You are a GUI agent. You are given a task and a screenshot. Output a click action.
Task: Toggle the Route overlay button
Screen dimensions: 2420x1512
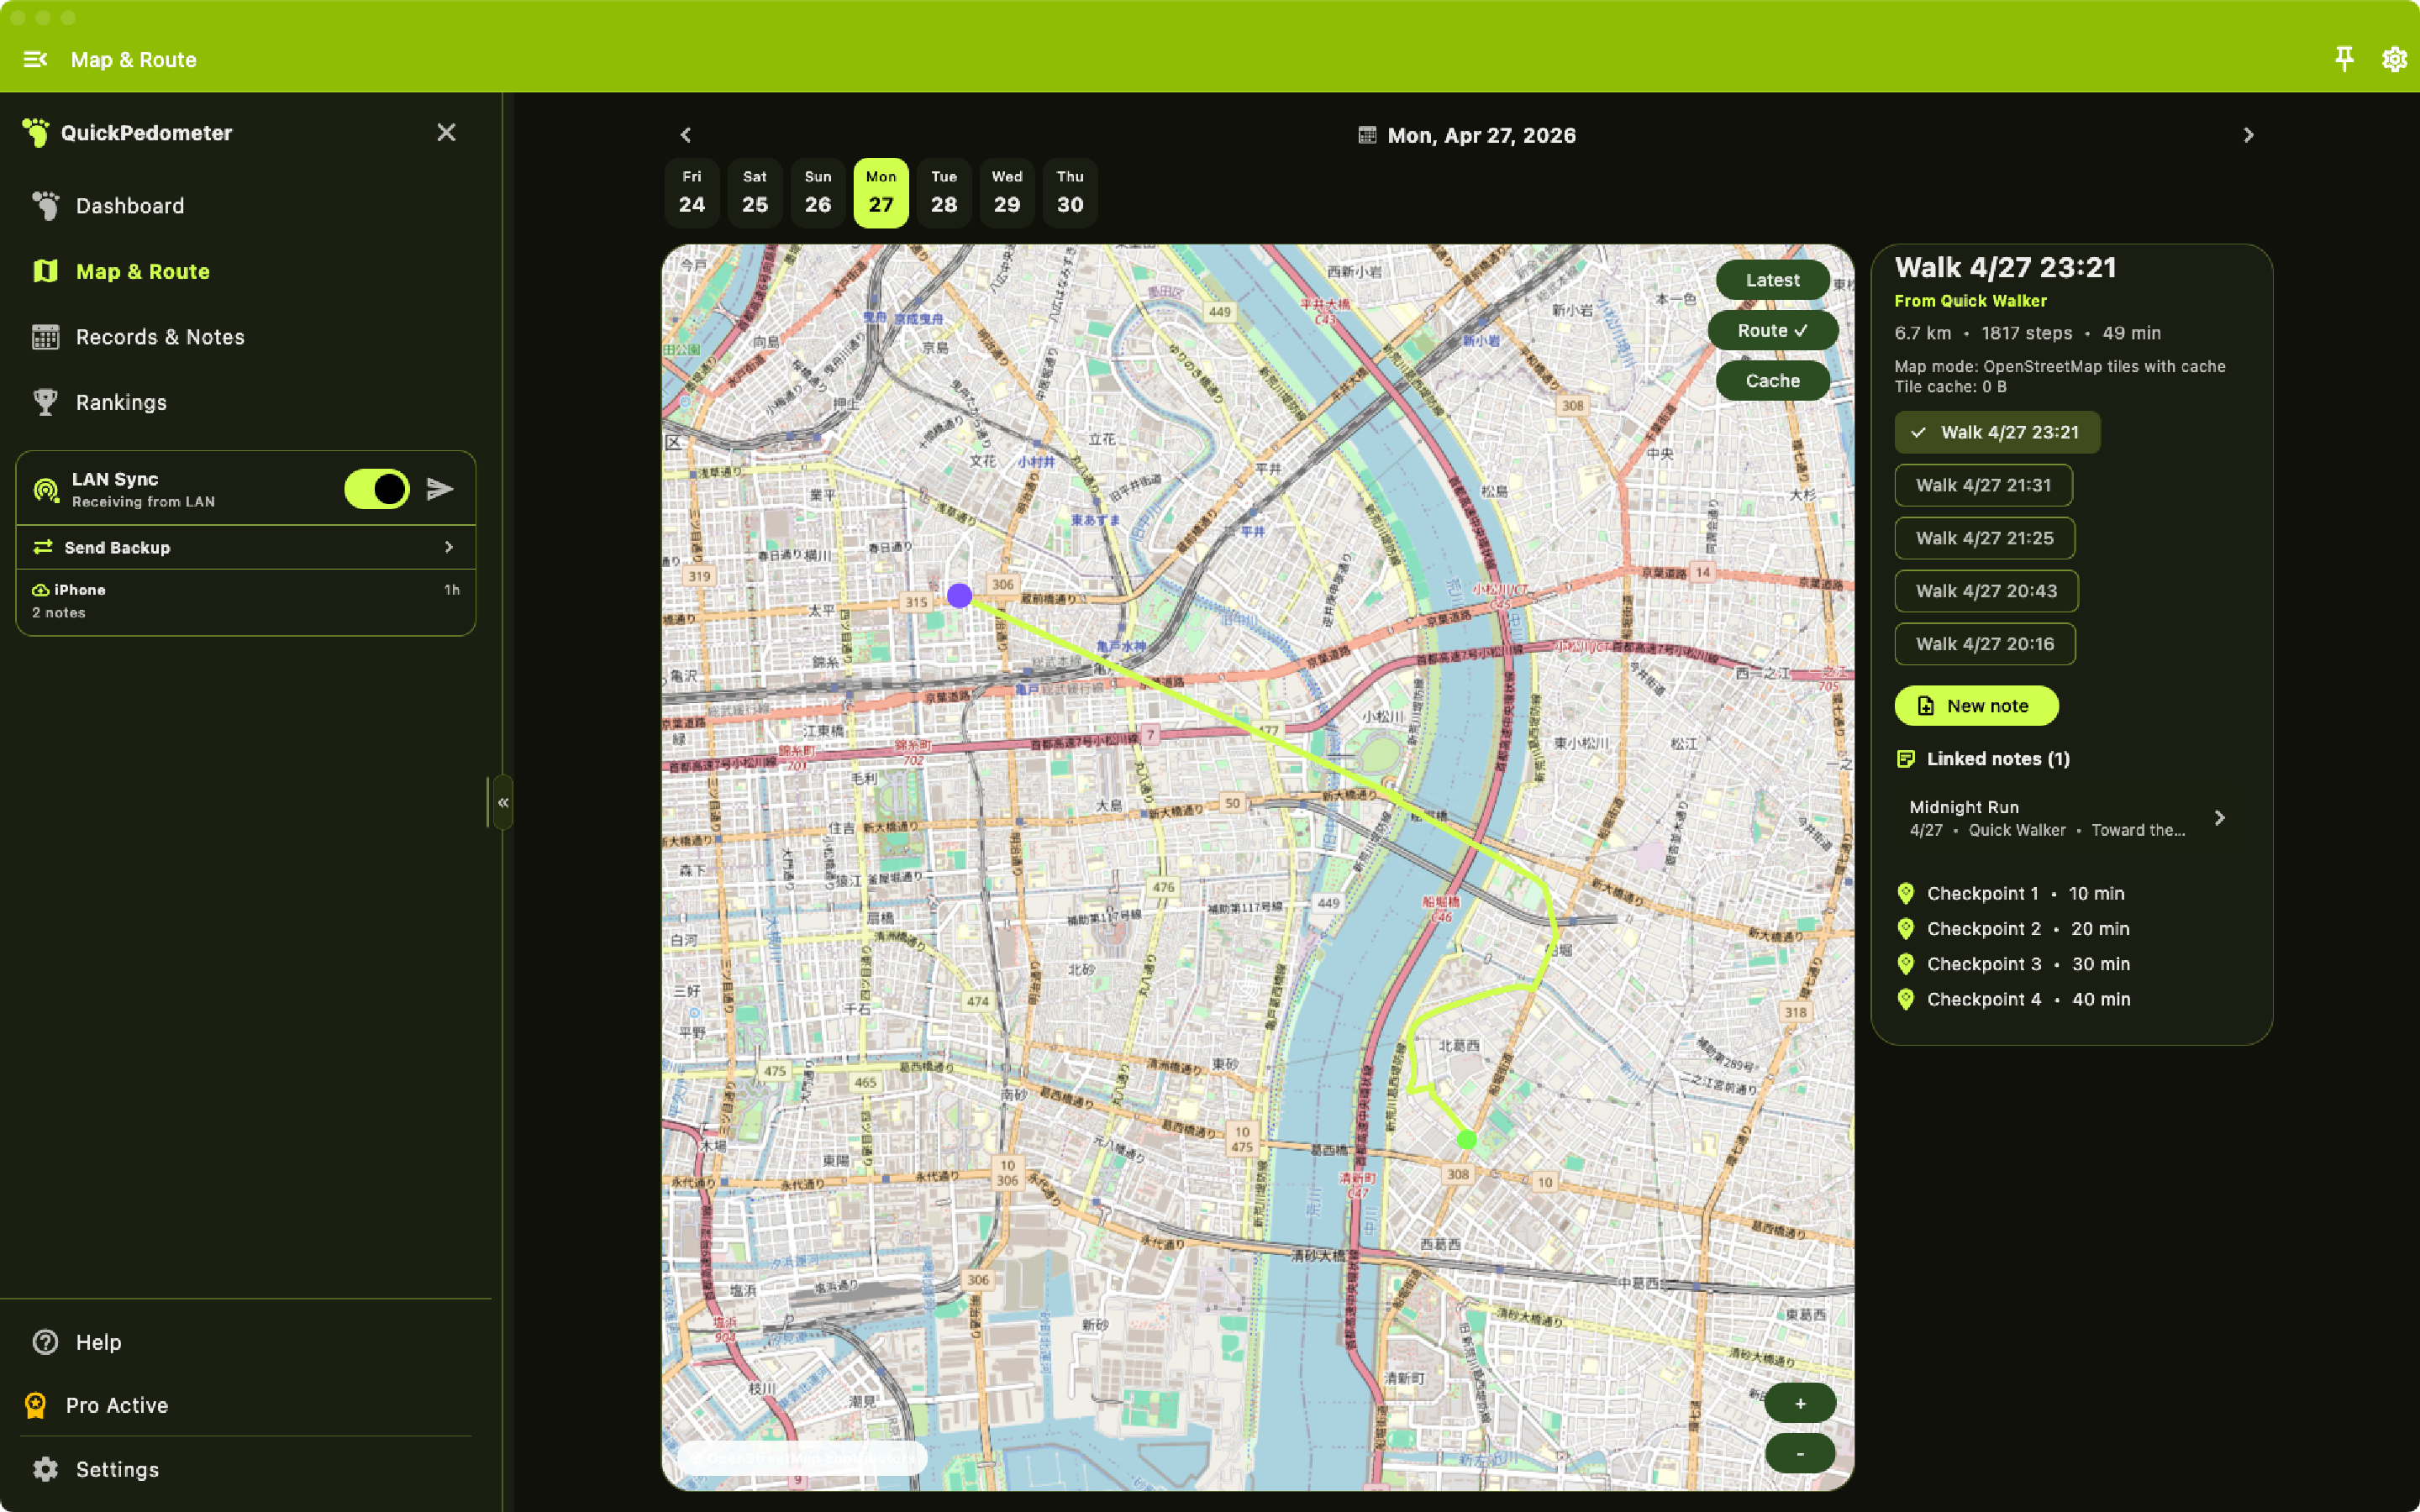[x=1772, y=330]
